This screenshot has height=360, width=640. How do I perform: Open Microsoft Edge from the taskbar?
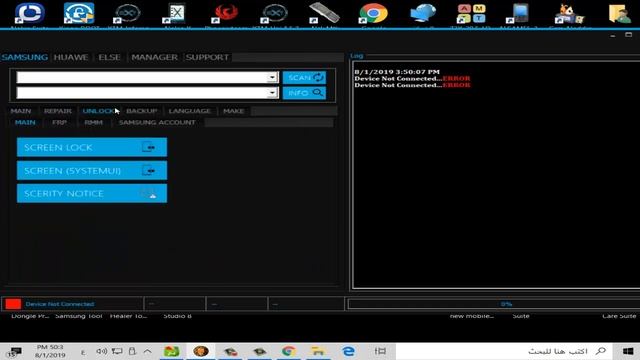point(348,351)
